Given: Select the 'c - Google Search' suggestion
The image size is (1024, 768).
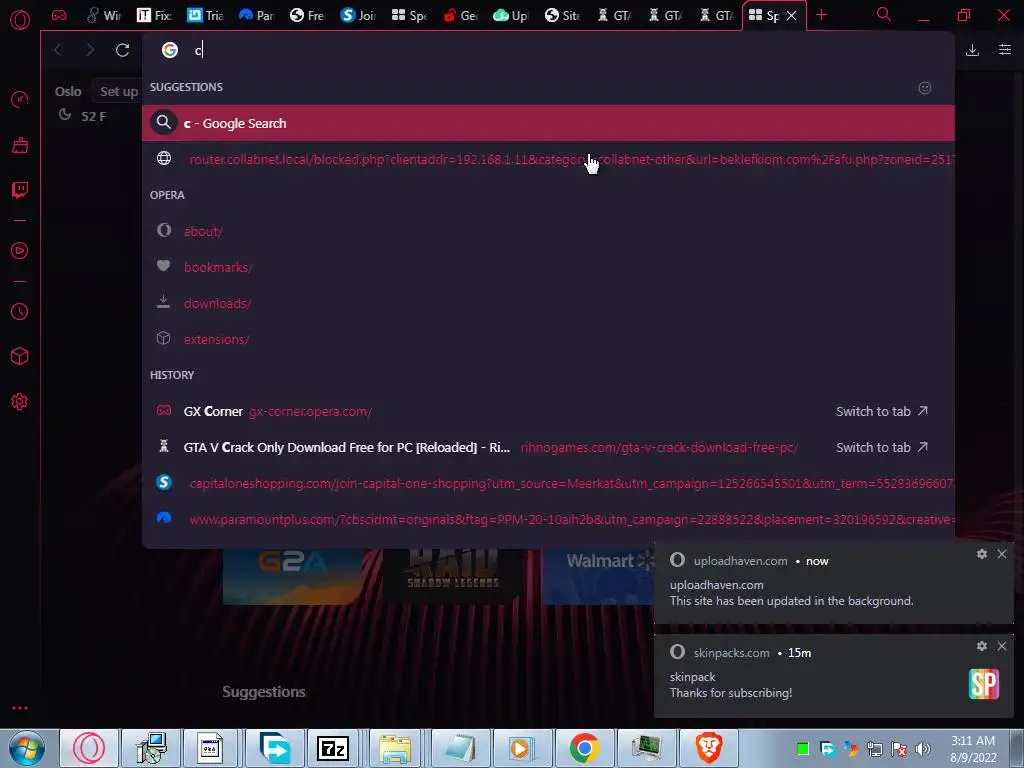Looking at the screenshot, I should tap(548, 123).
